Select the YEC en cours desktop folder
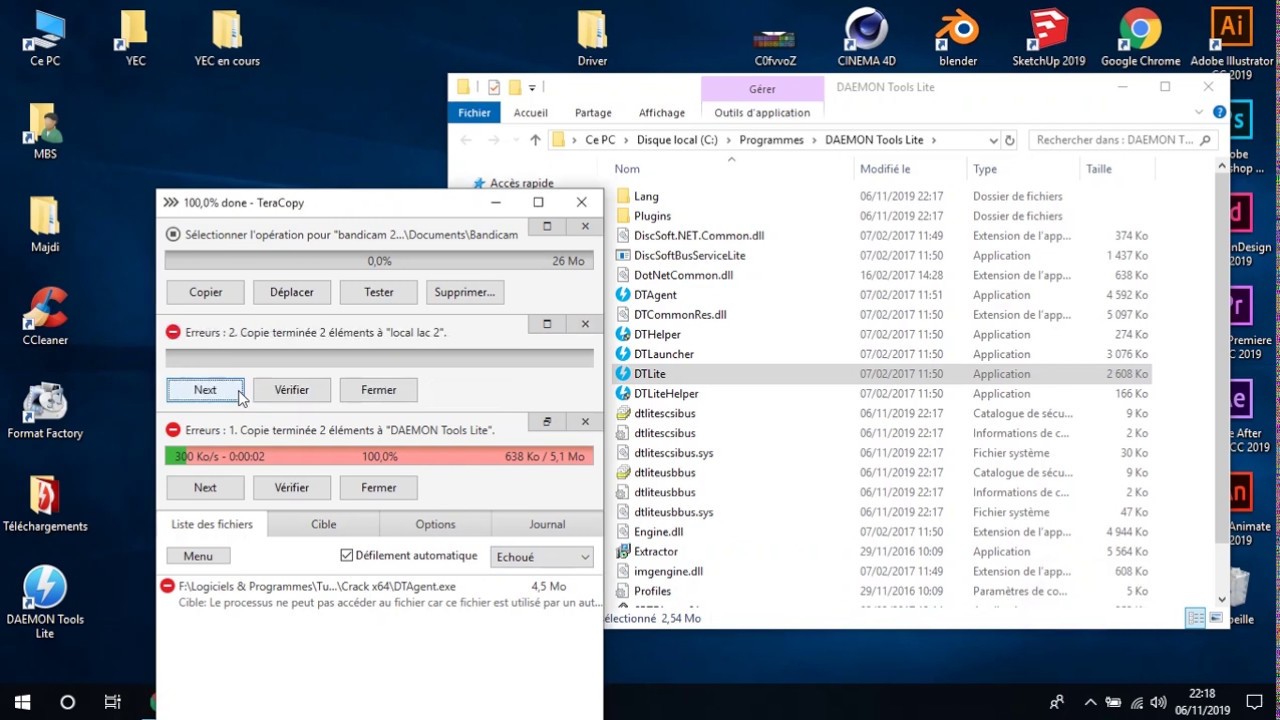 pos(227,38)
